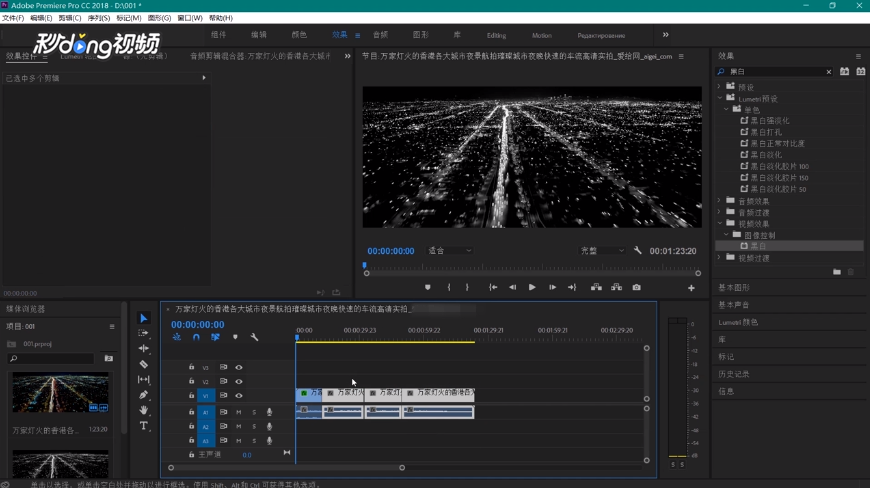870x488 pixels.
Task: Click new custom bin icon in Effects panel
Action: click(x=837, y=272)
